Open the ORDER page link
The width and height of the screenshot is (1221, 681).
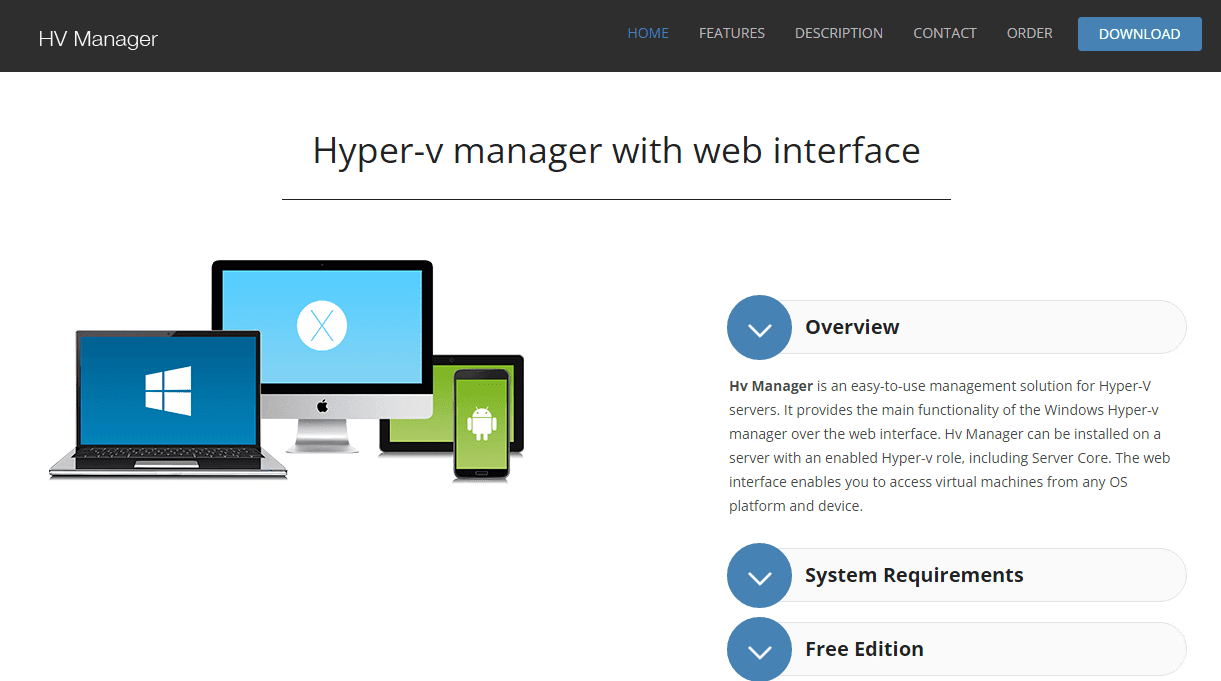(1030, 33)
